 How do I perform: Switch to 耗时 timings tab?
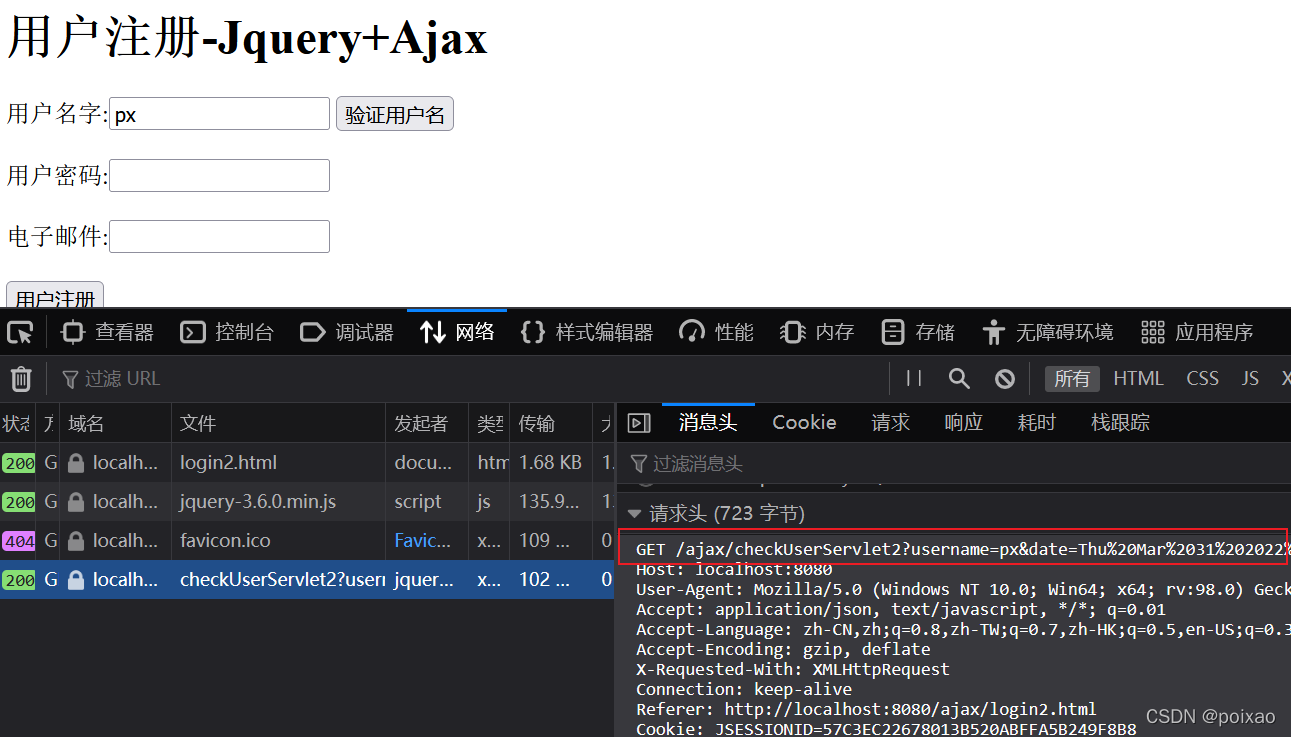click(1037, 423)
